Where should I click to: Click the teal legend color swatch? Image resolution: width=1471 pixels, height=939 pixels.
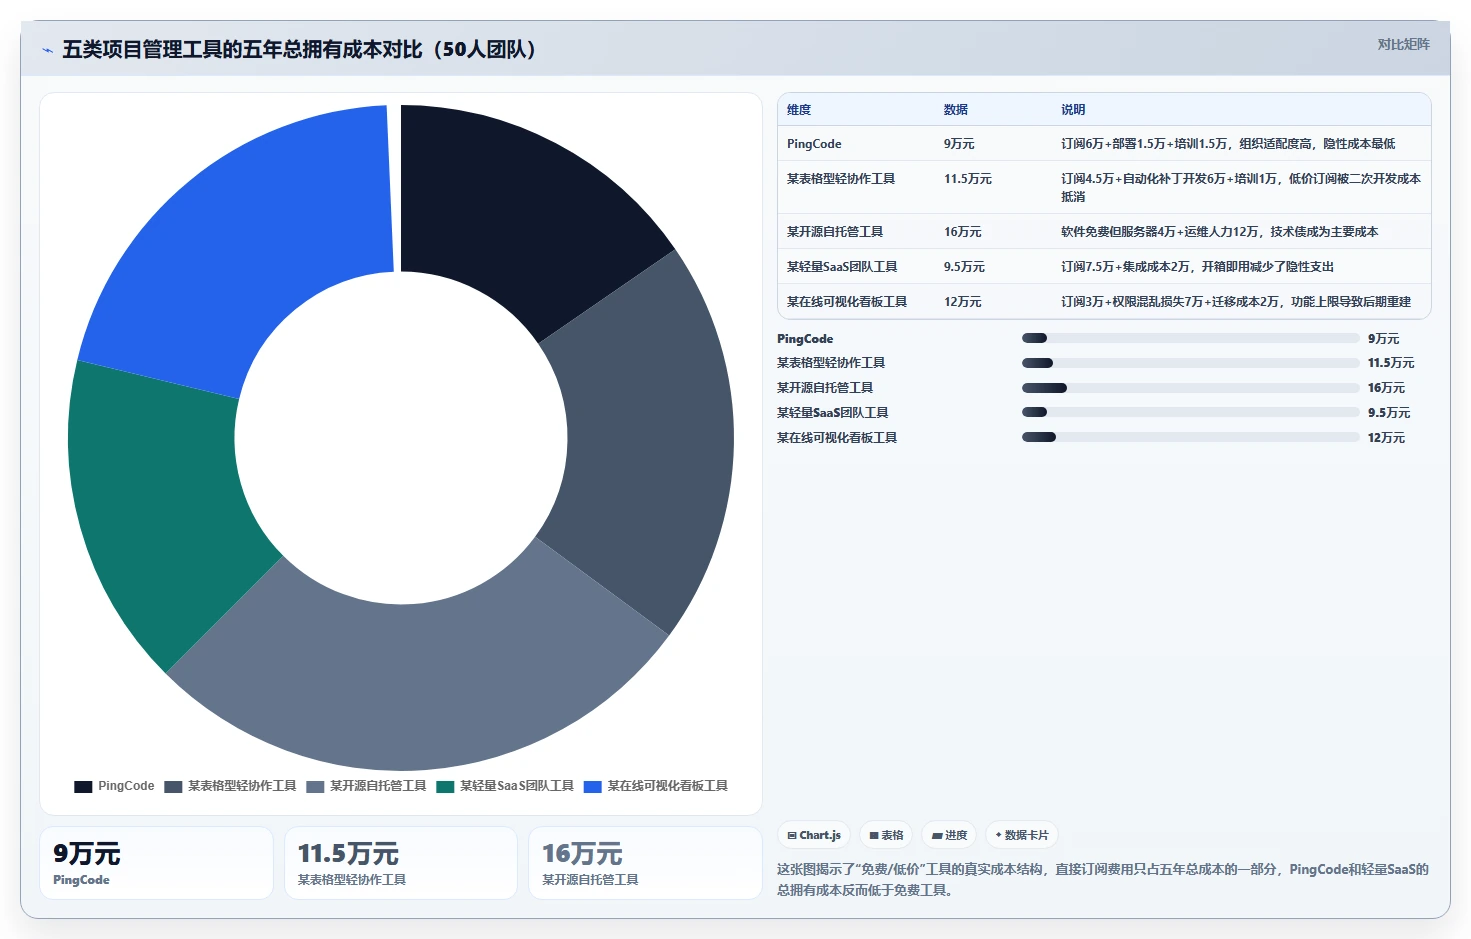point(445,787)
